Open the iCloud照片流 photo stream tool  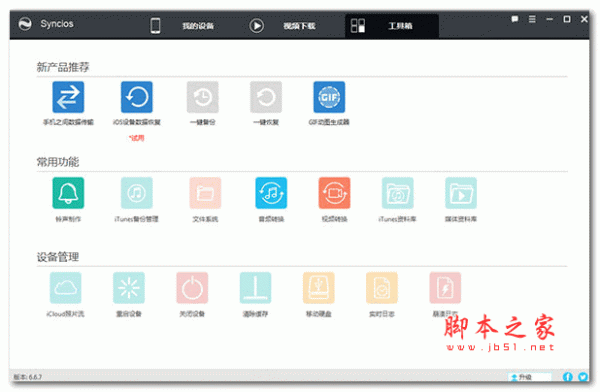(65, 288)
